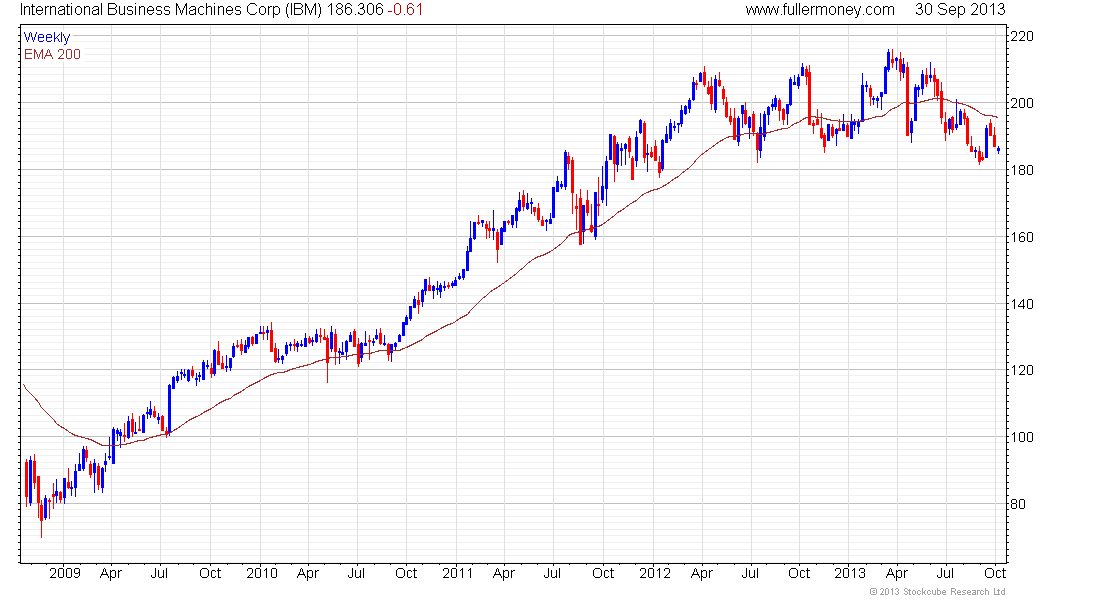Screen dimensions: 1100x600
Task: Click the 2012 time axis label
Action: 655,573
